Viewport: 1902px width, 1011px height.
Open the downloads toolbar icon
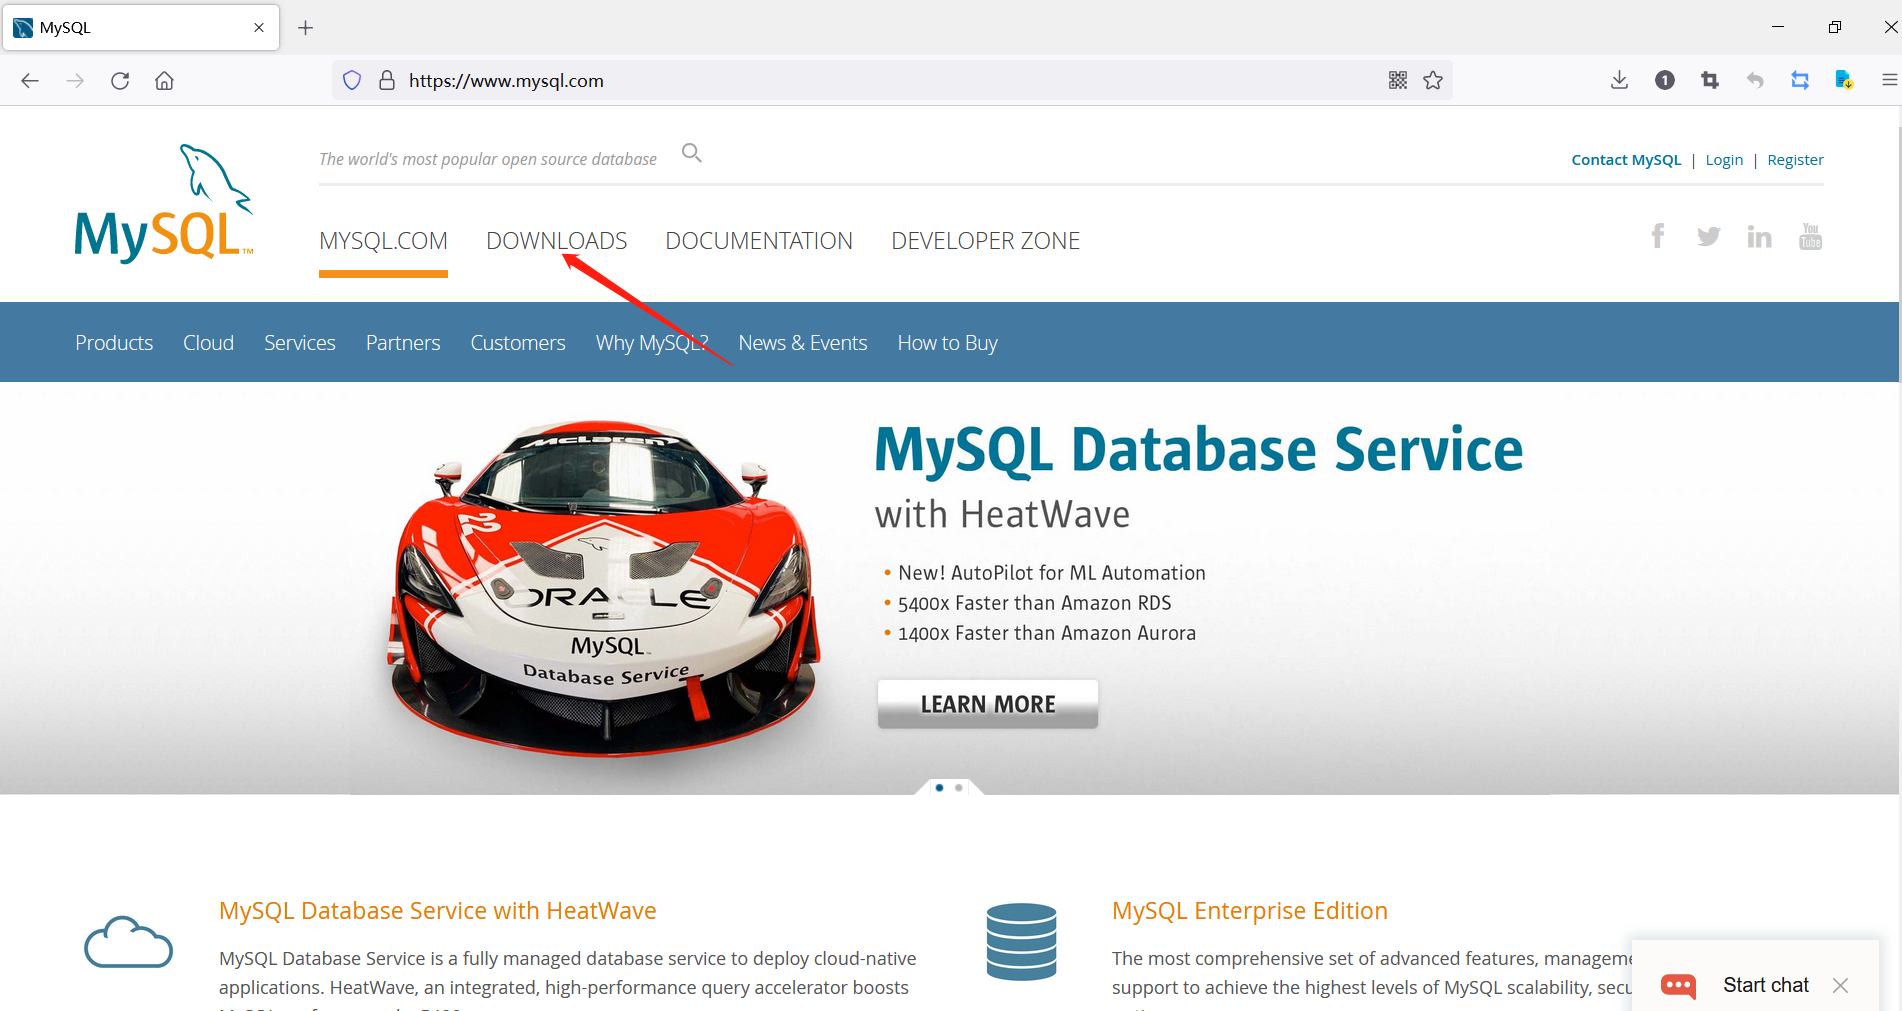[x=1620, y=81]
